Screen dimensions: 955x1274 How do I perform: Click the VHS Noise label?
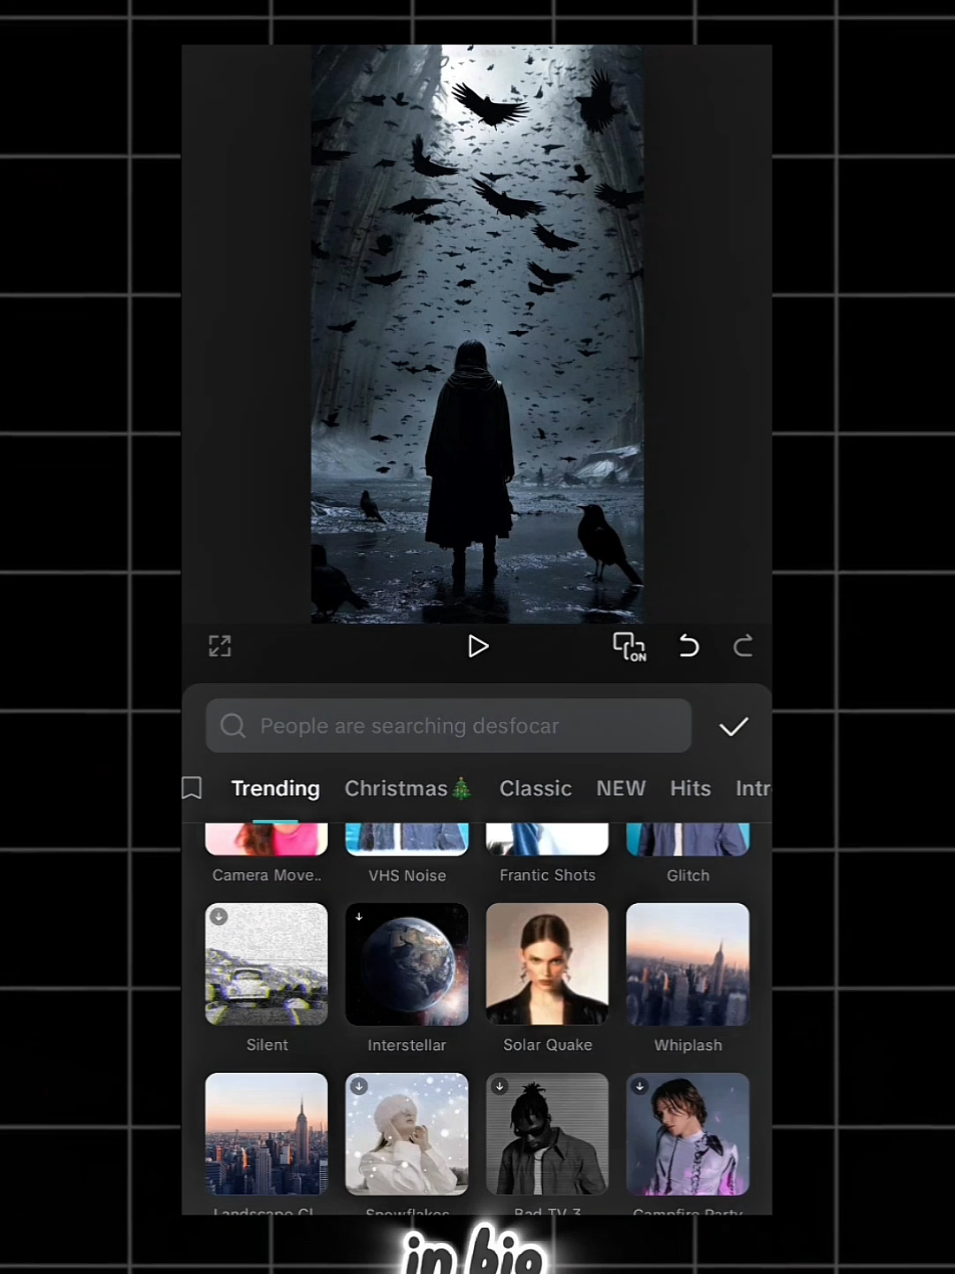click(x=407, y=875)
